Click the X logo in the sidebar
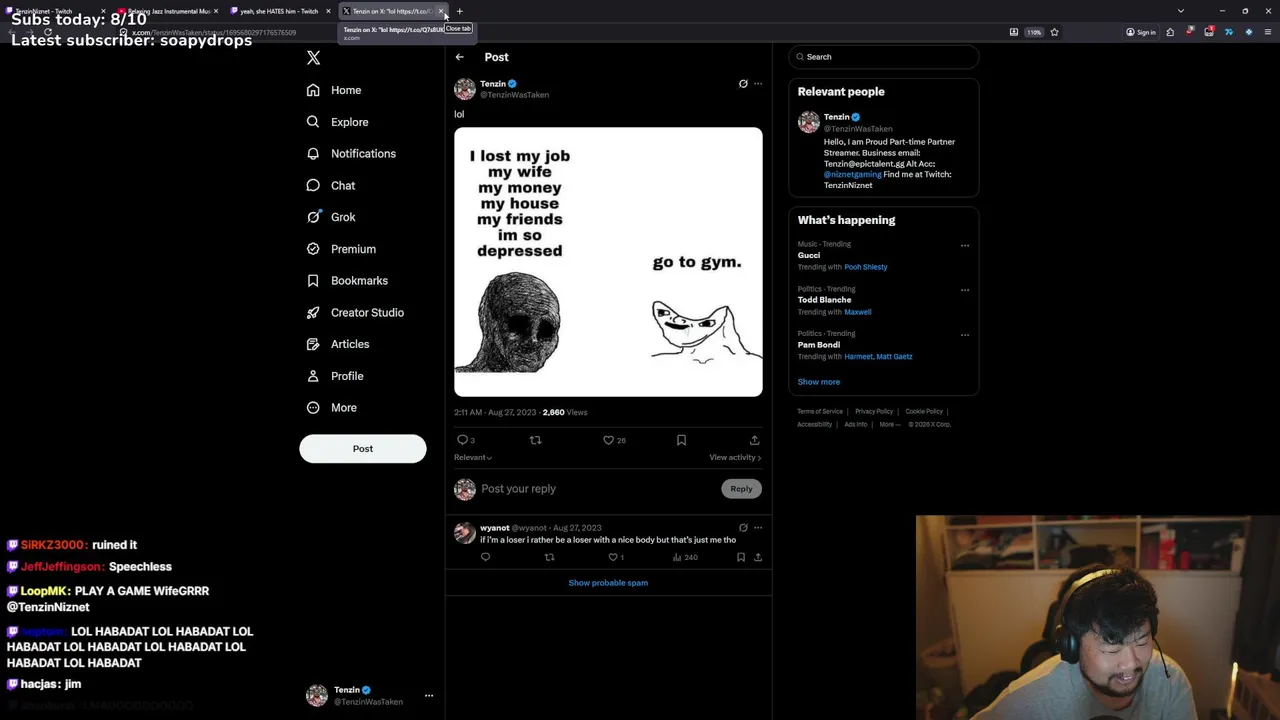This screenshot has height=720, width=1280. tap(313, 58)
